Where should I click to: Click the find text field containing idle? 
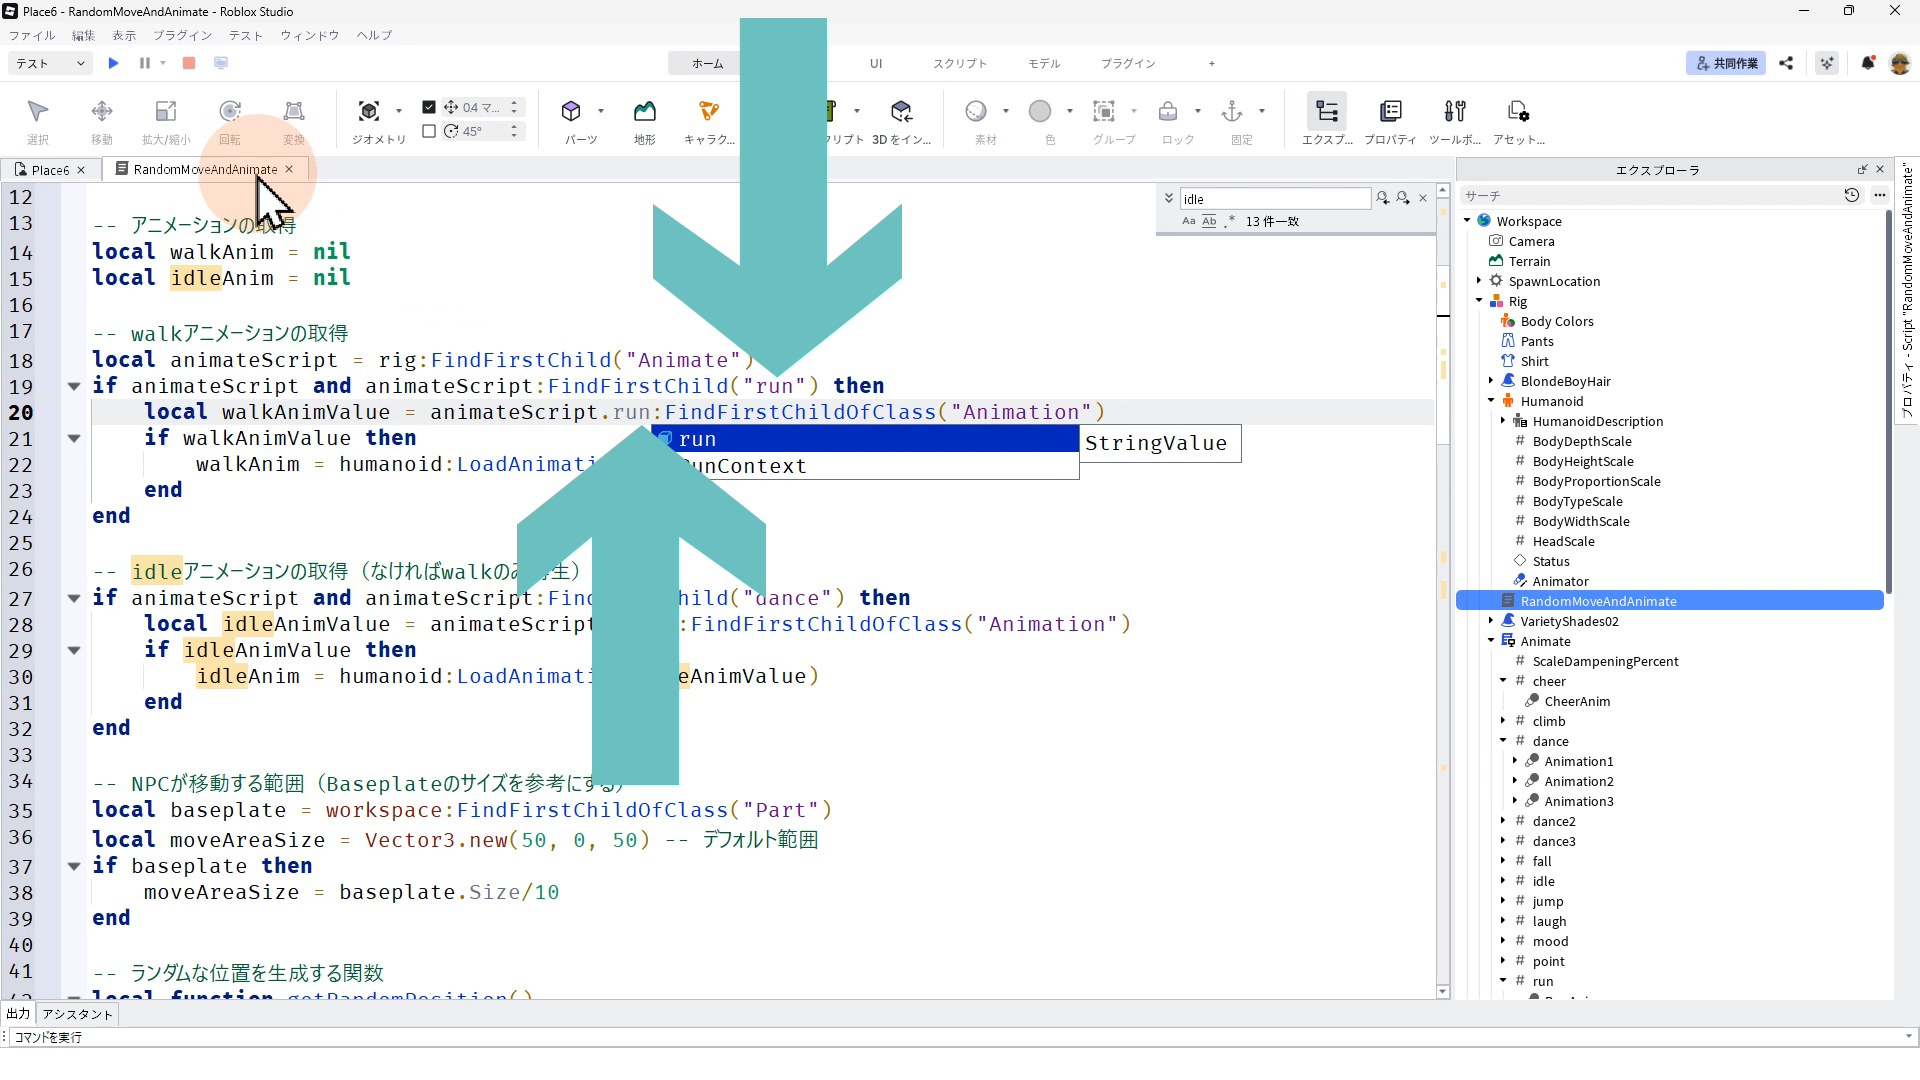[x=1274, y=199]
